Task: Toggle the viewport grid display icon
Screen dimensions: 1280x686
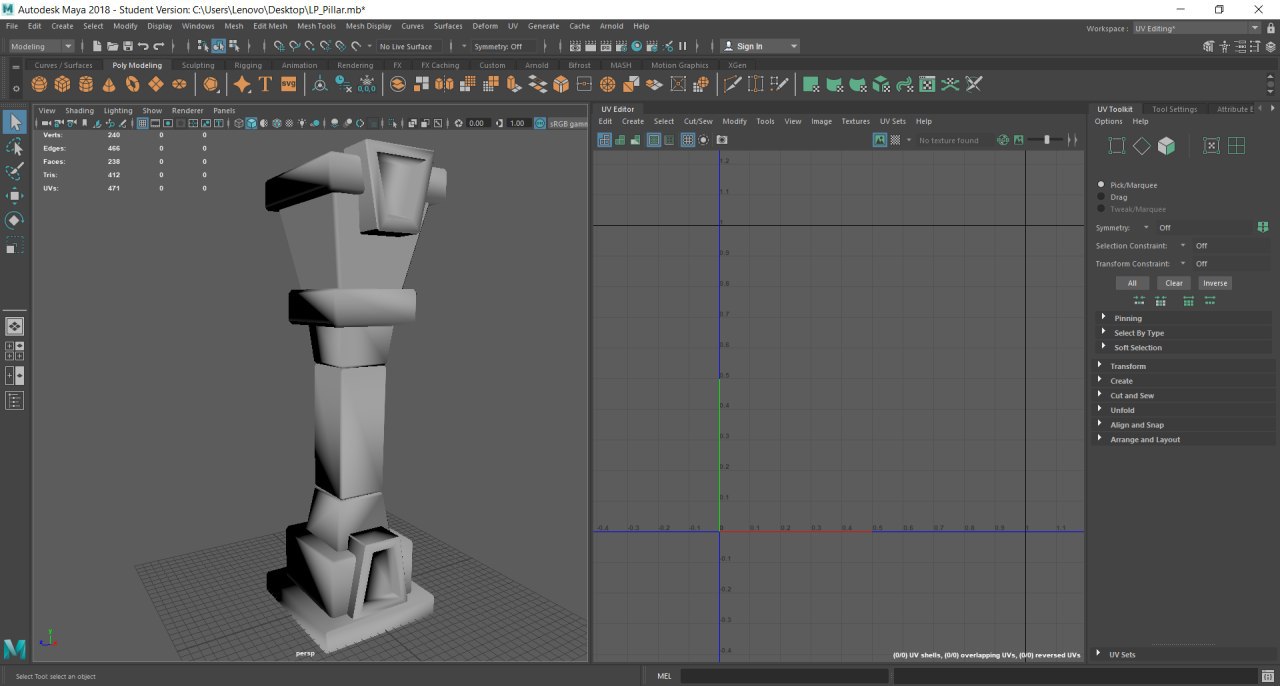Action: (x=142, y=123)
